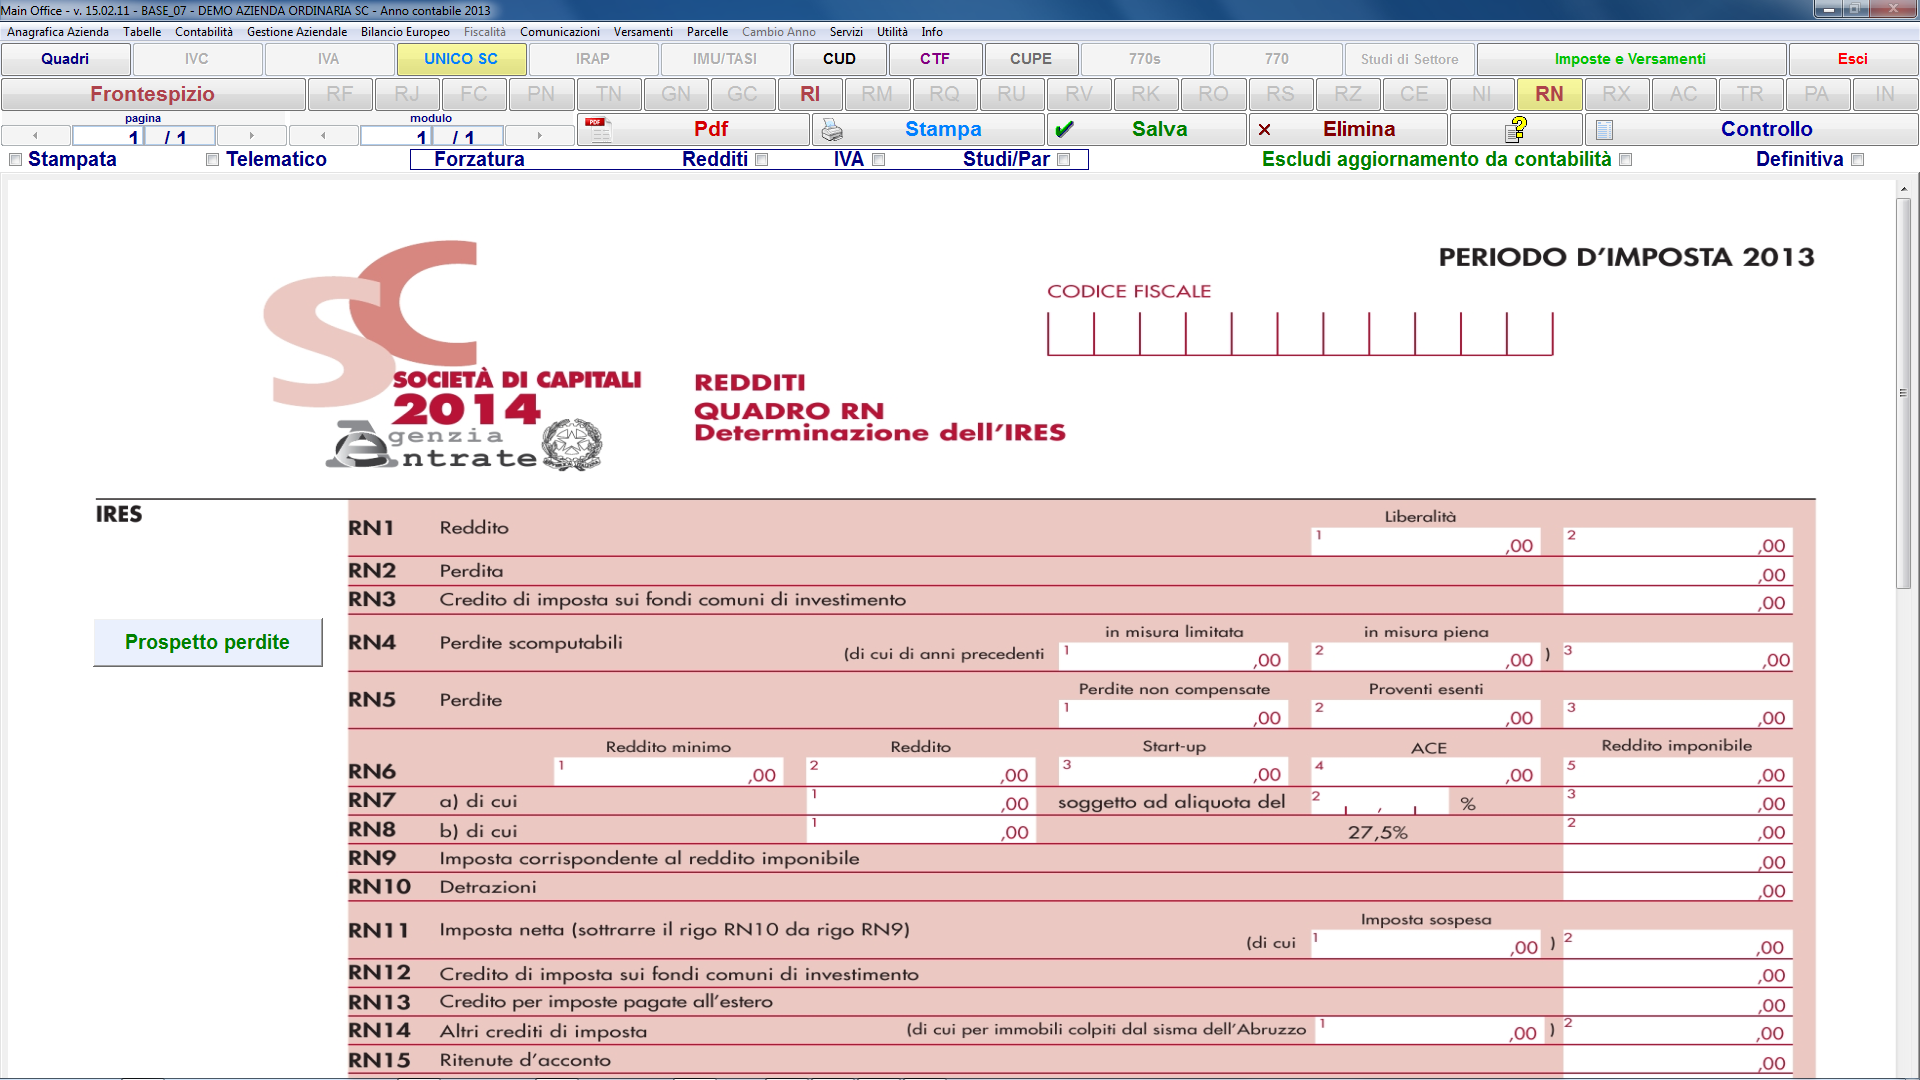Go to previous pagina arrow

(x=35, y=135)
